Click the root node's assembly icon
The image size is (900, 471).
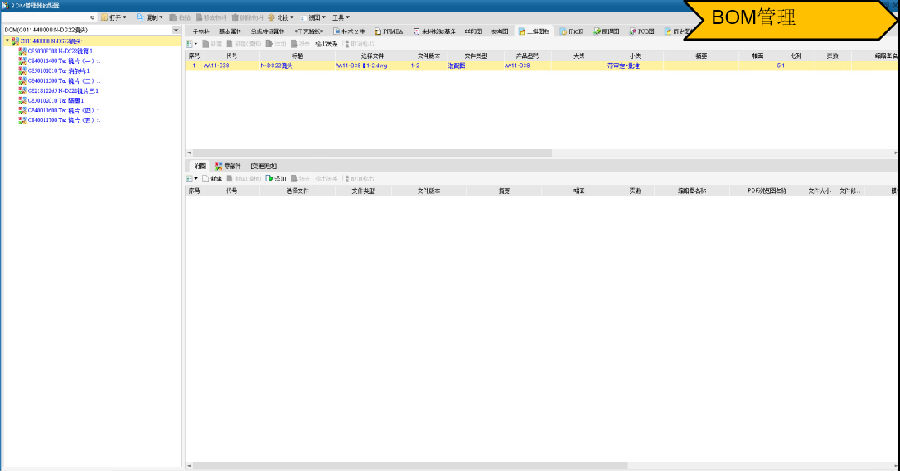pos(15,41)
